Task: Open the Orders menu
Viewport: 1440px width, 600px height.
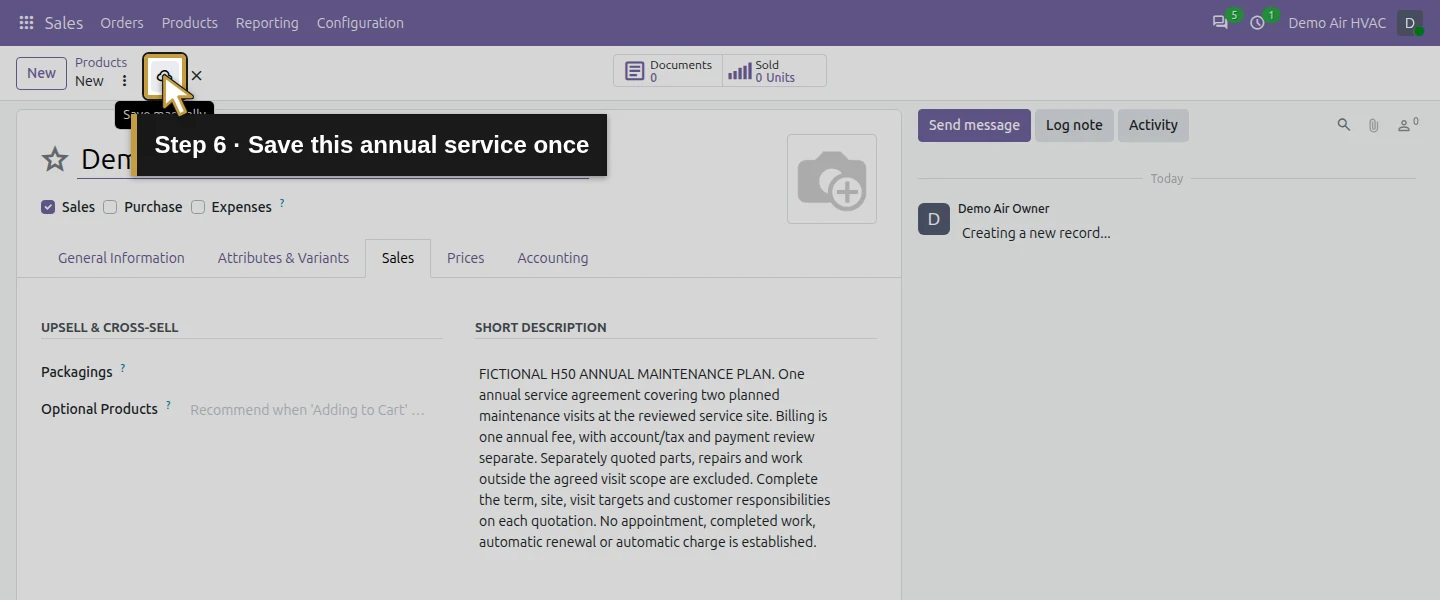Action: tap(122, 23)
